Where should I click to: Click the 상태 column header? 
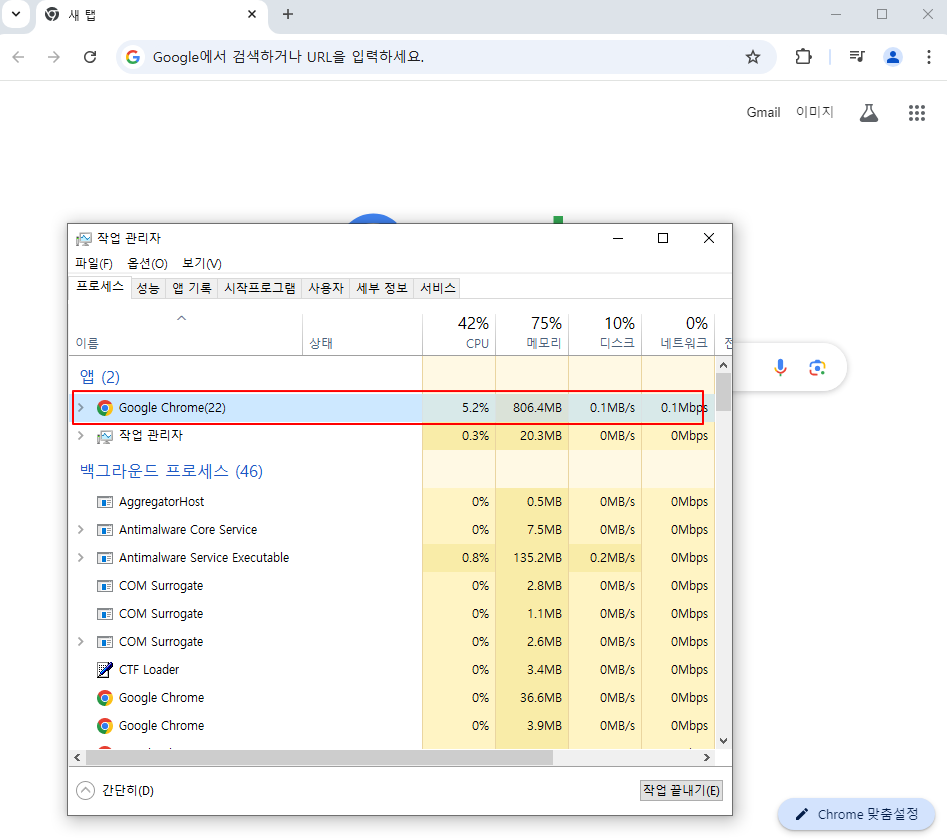pos(362,334)
